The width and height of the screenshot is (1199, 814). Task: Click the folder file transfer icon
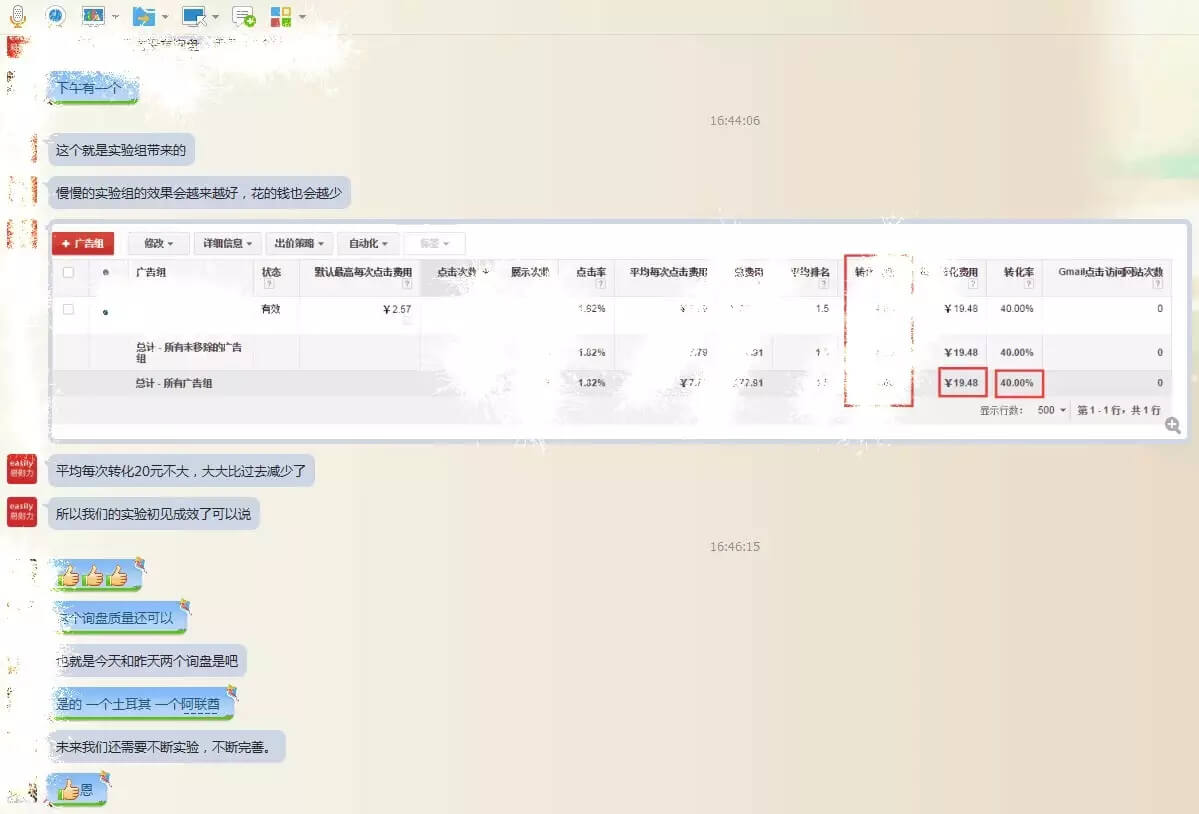(144, 16)
